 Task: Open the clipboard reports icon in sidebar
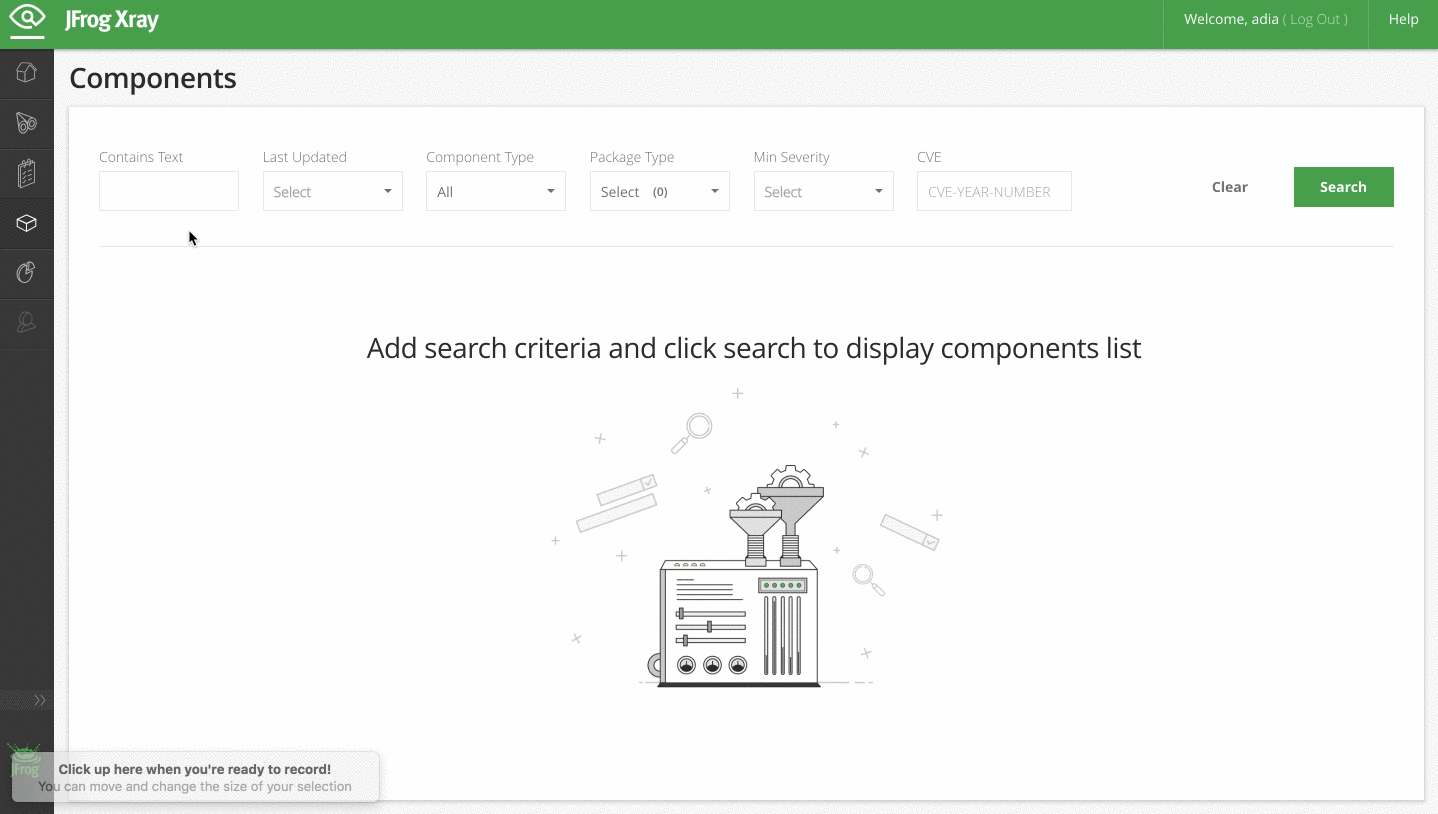26,172
